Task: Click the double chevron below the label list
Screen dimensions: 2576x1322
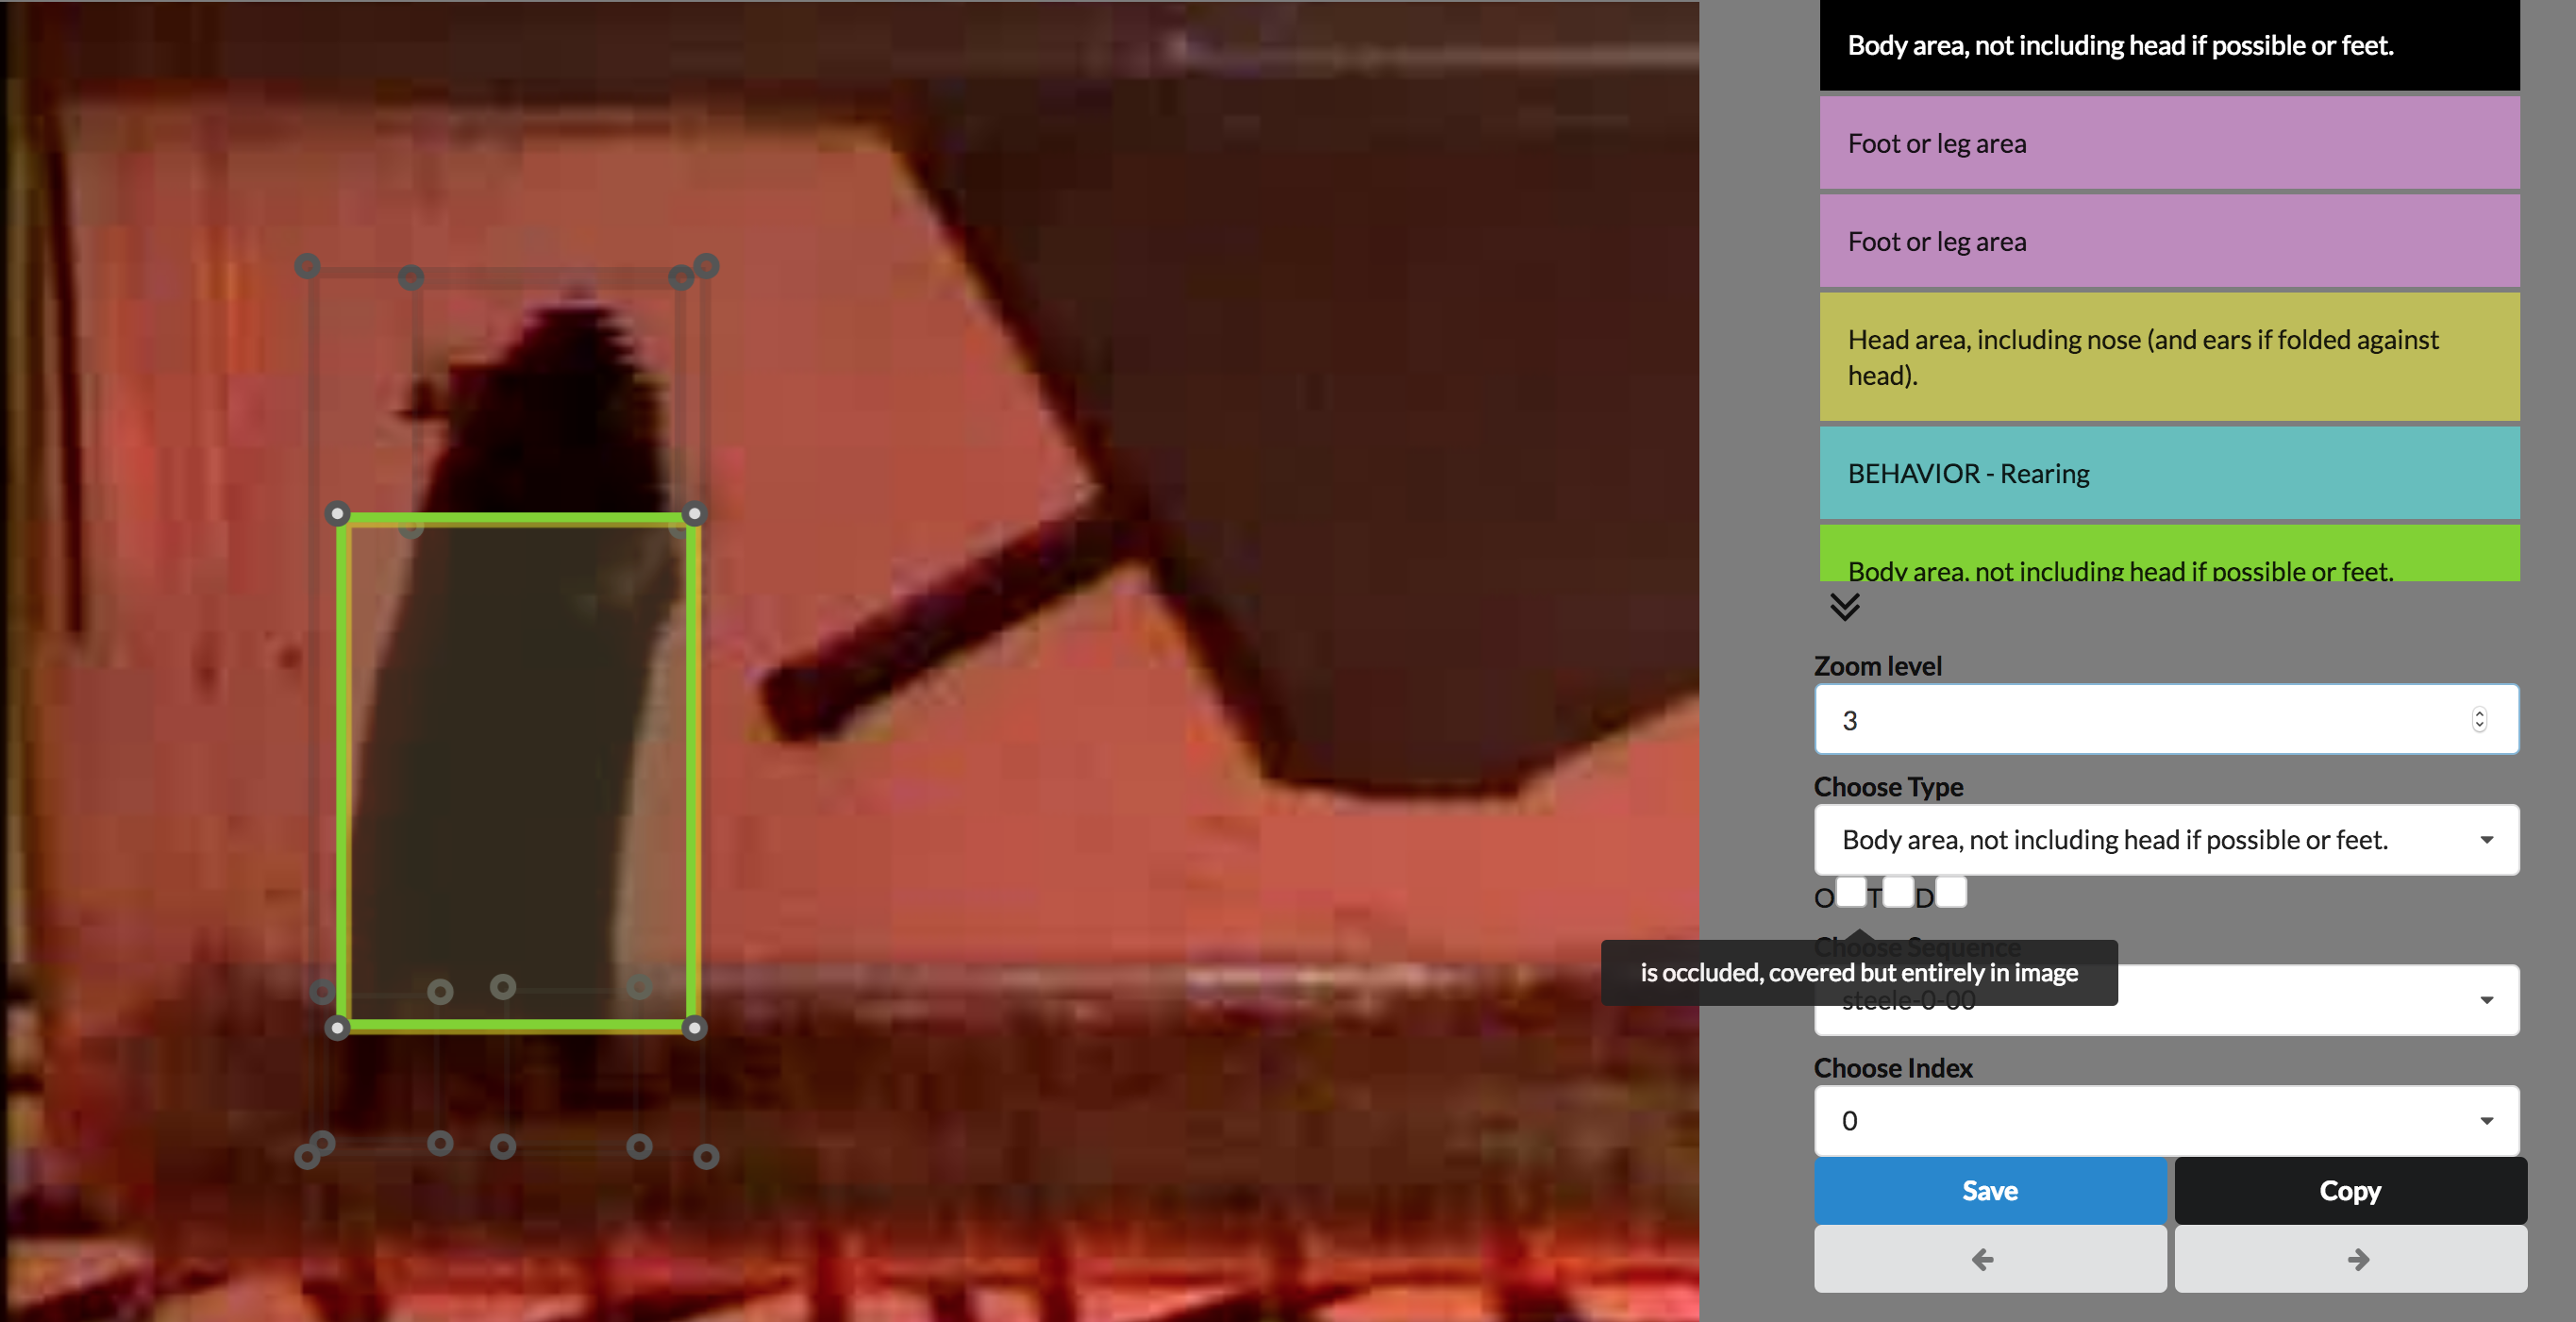Action: (1844, 606)
